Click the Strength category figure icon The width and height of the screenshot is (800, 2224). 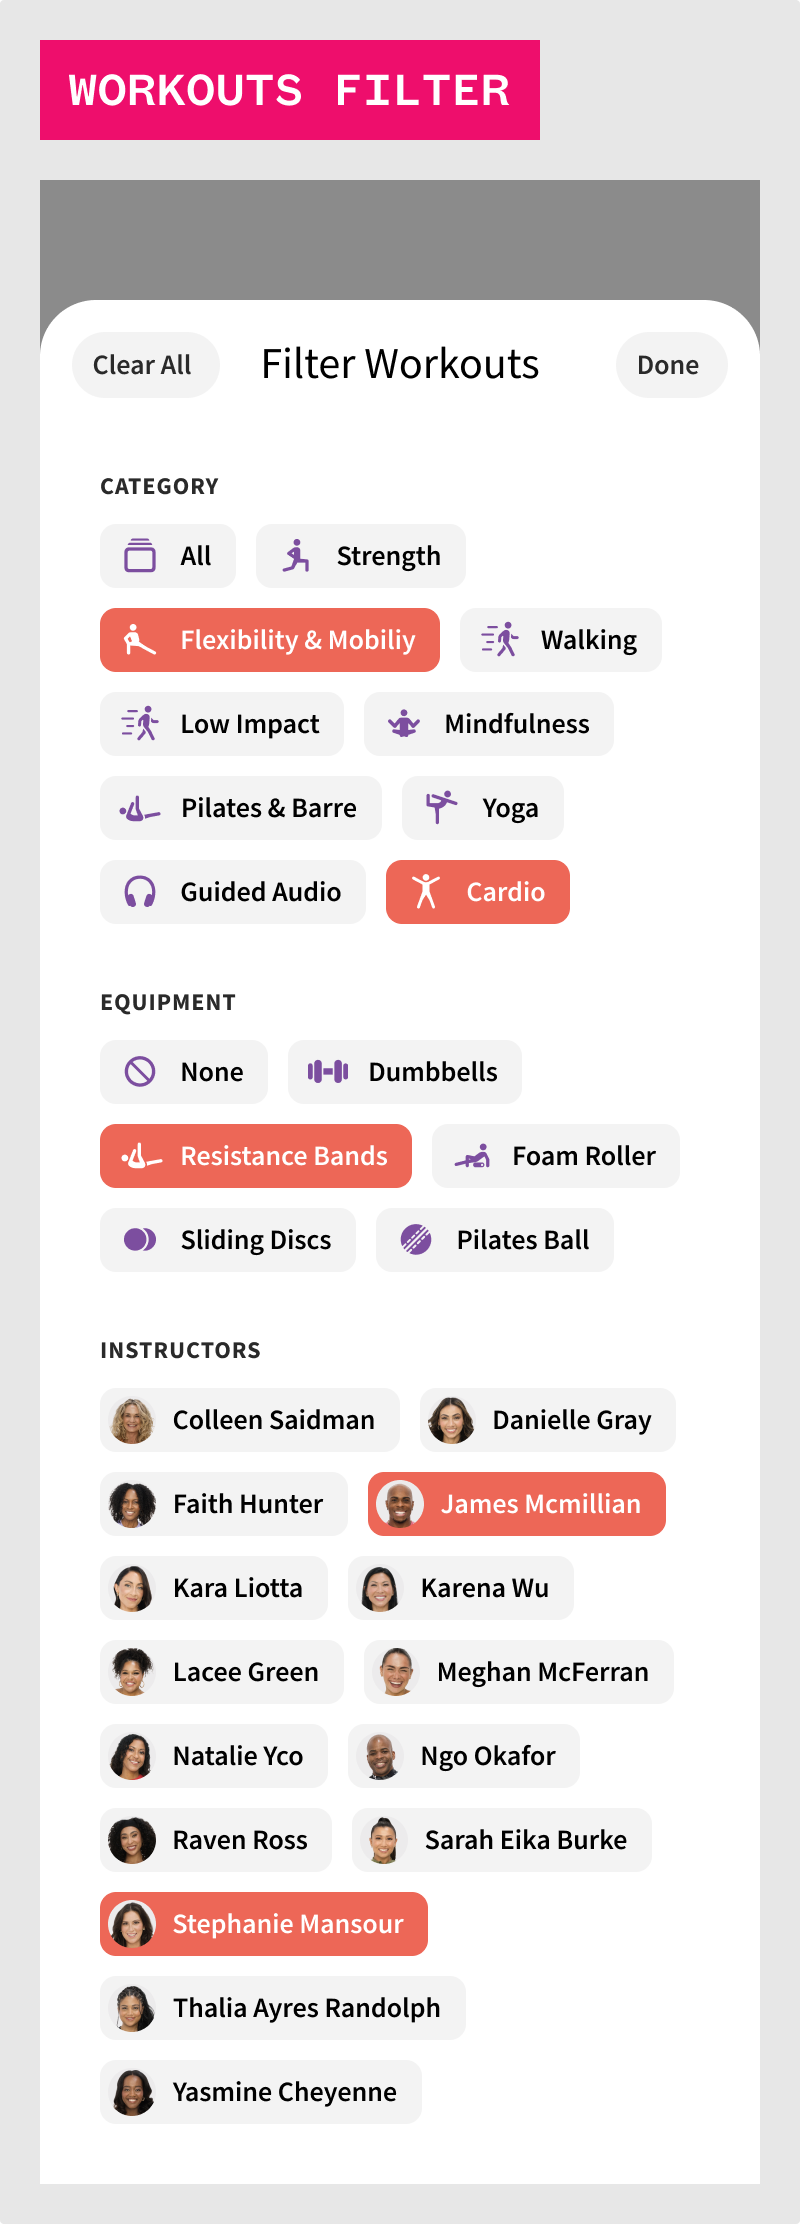click(296, 556)
